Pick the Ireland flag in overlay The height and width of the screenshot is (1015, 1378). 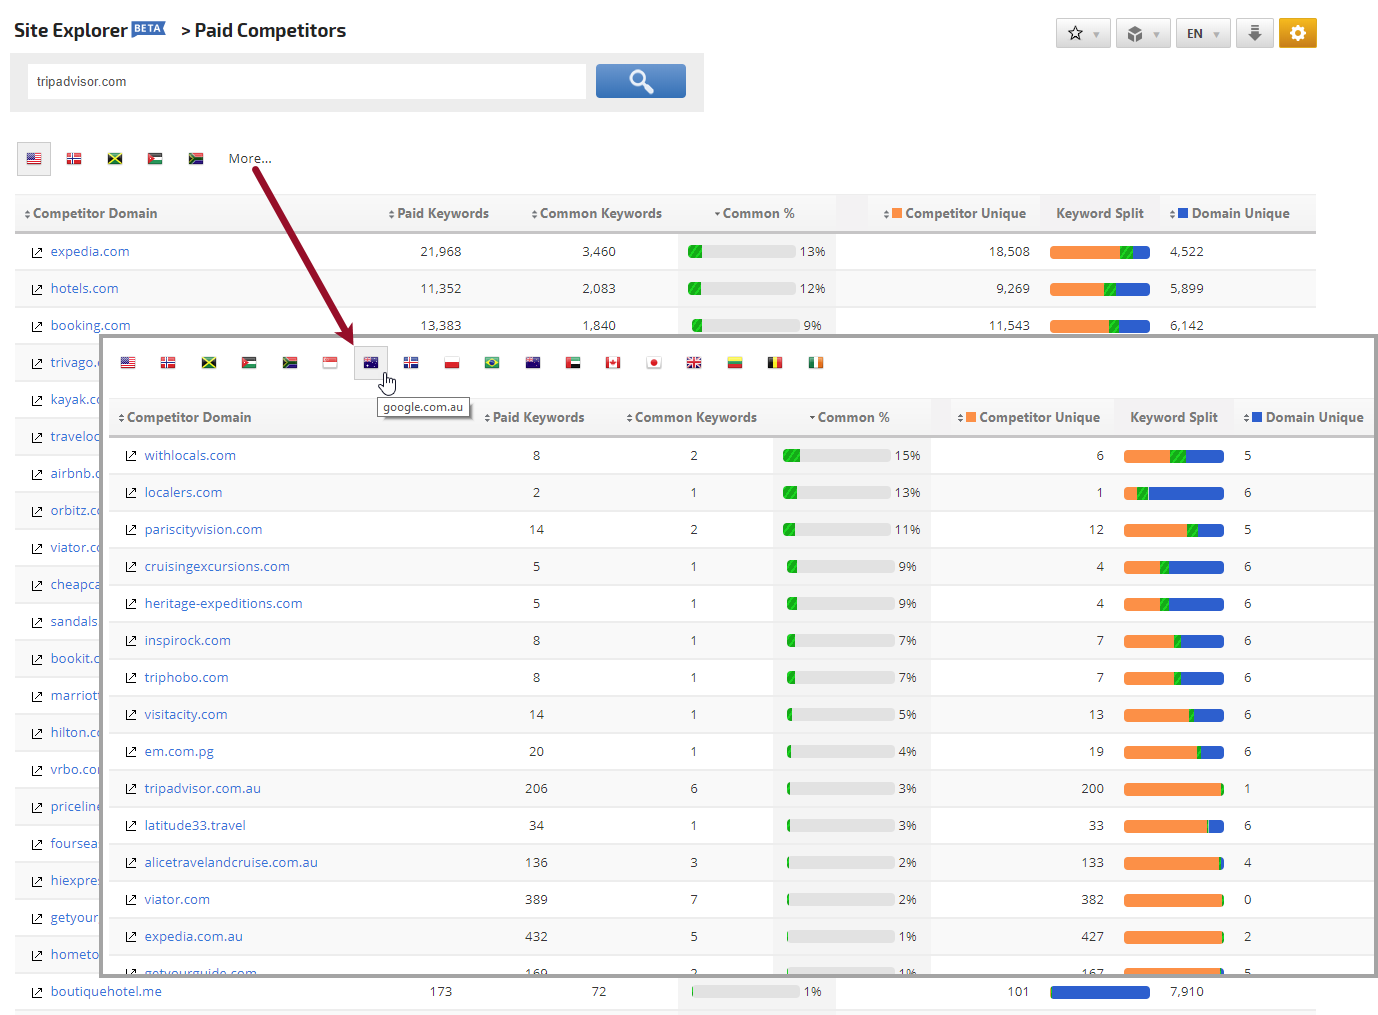[816, 363]
